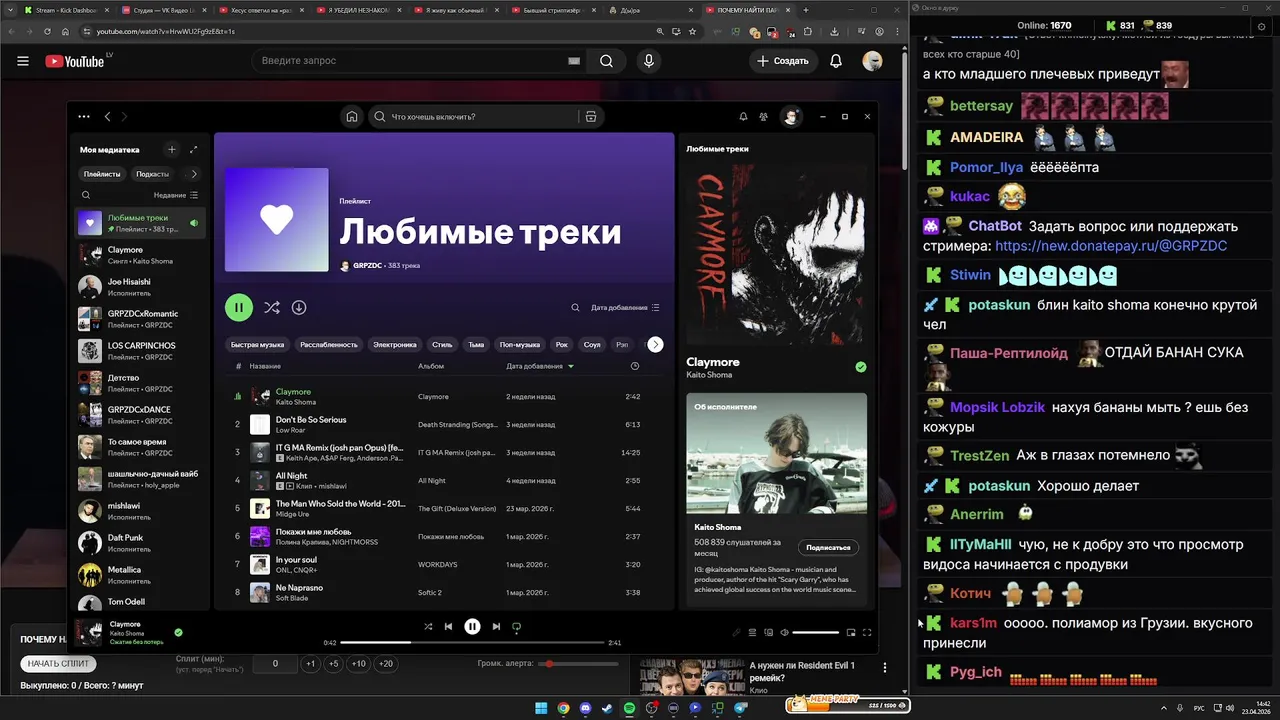Viewport: 1280px width, 720px height.
Task: Open Дата добавления view options dropdown
Action: [x=625, y=308]
